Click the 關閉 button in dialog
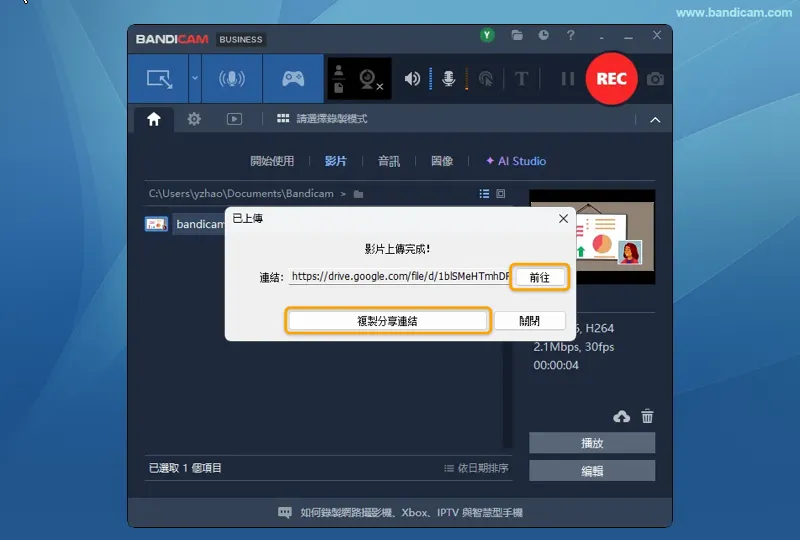The image size is (800, 540). (530, 321)
